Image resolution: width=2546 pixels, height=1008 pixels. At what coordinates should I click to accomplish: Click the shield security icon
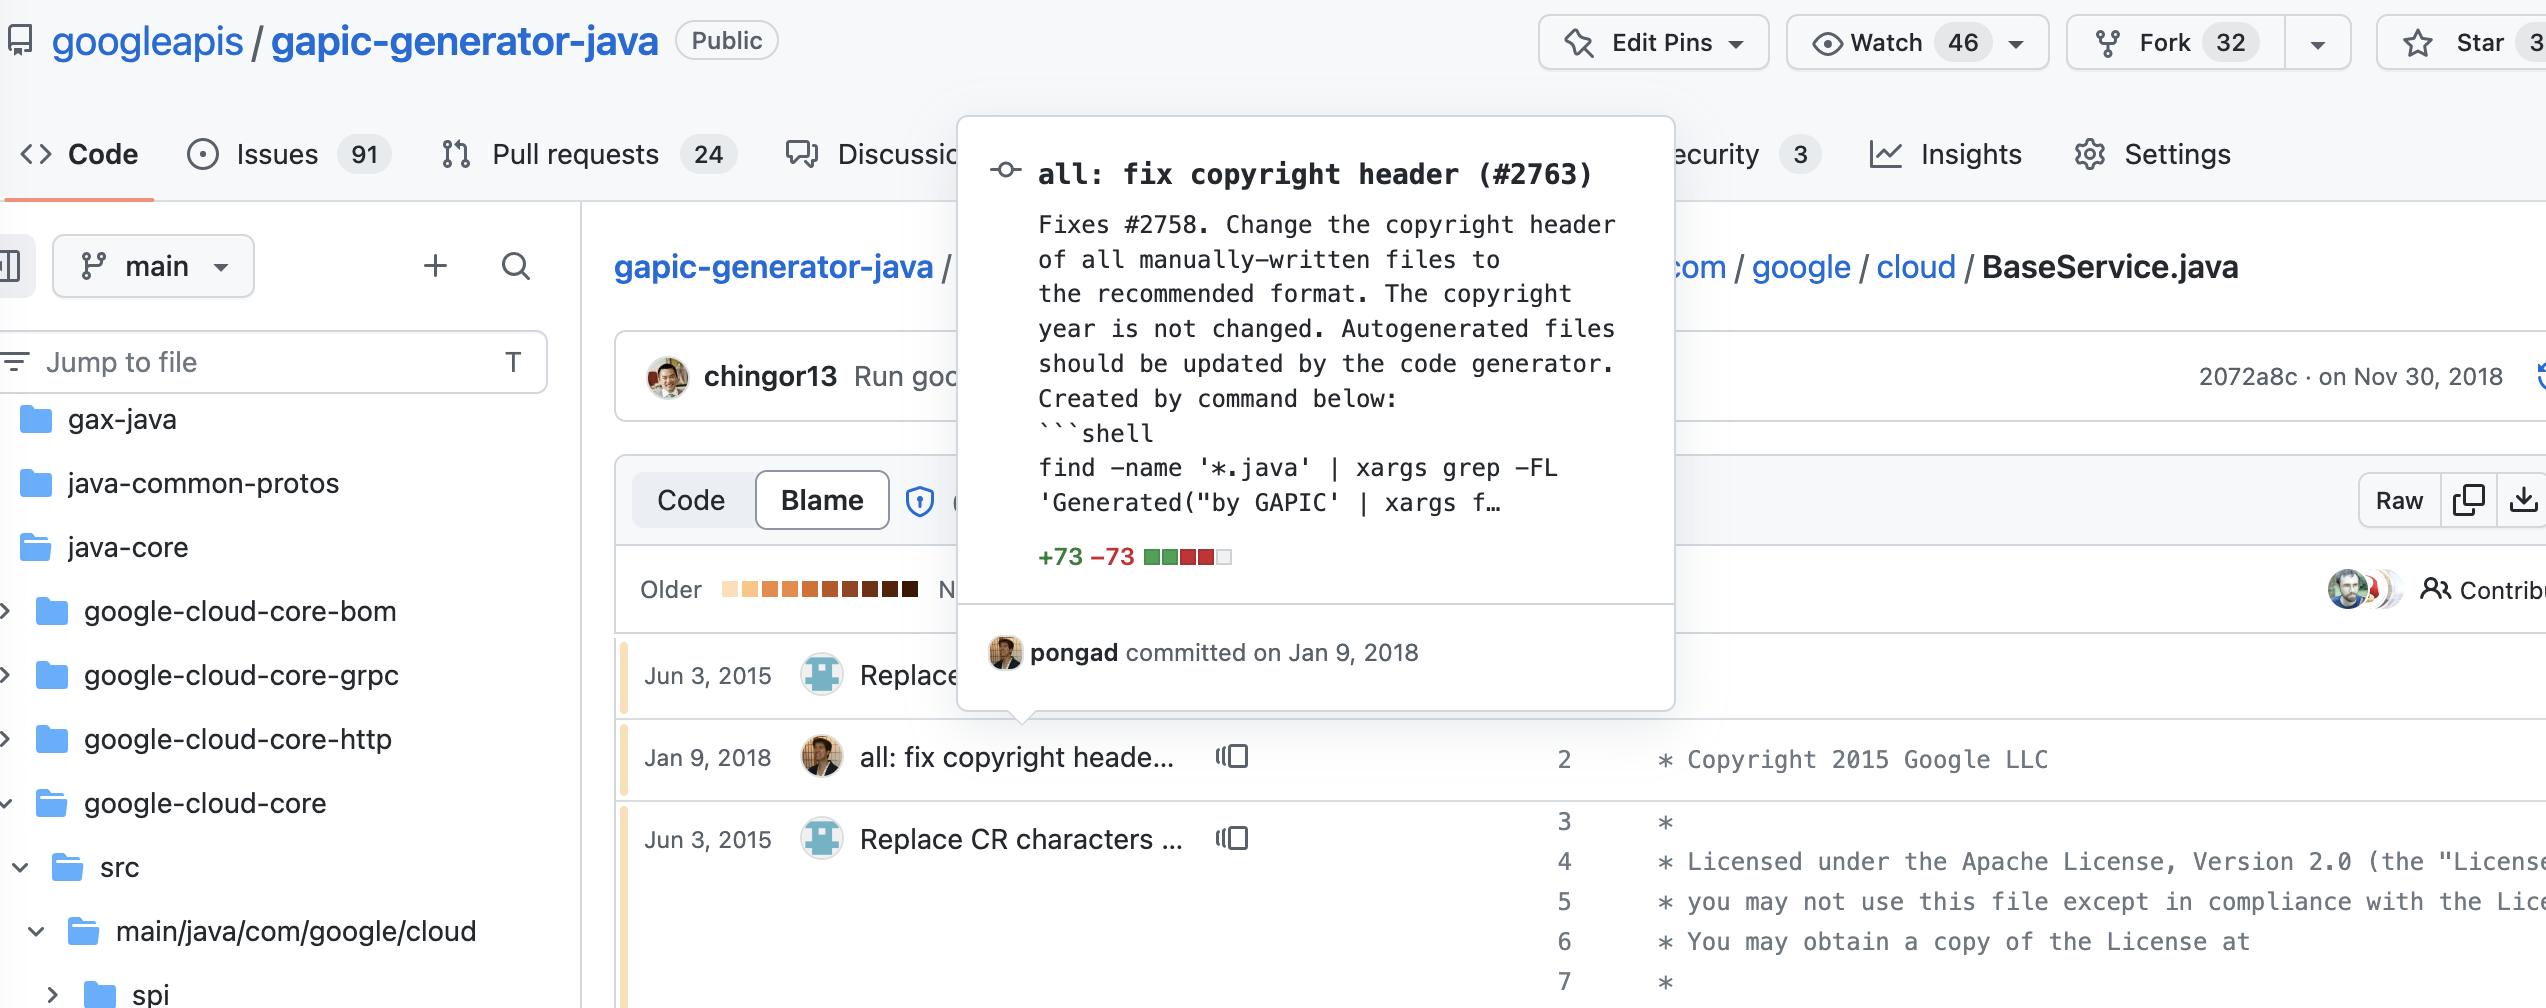point(919,501)
